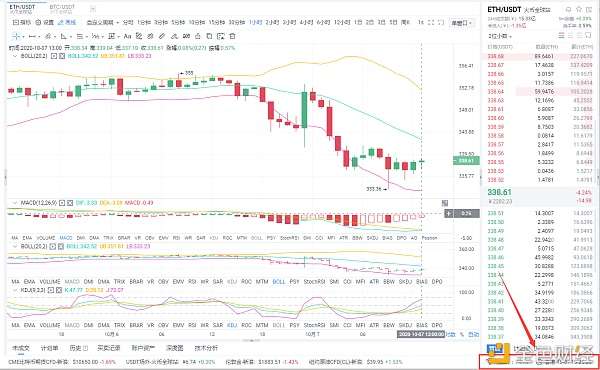This screenshot has height=370, width=600.
Task: Open the 账户资产 account assets tab
Action: (143, 348)
